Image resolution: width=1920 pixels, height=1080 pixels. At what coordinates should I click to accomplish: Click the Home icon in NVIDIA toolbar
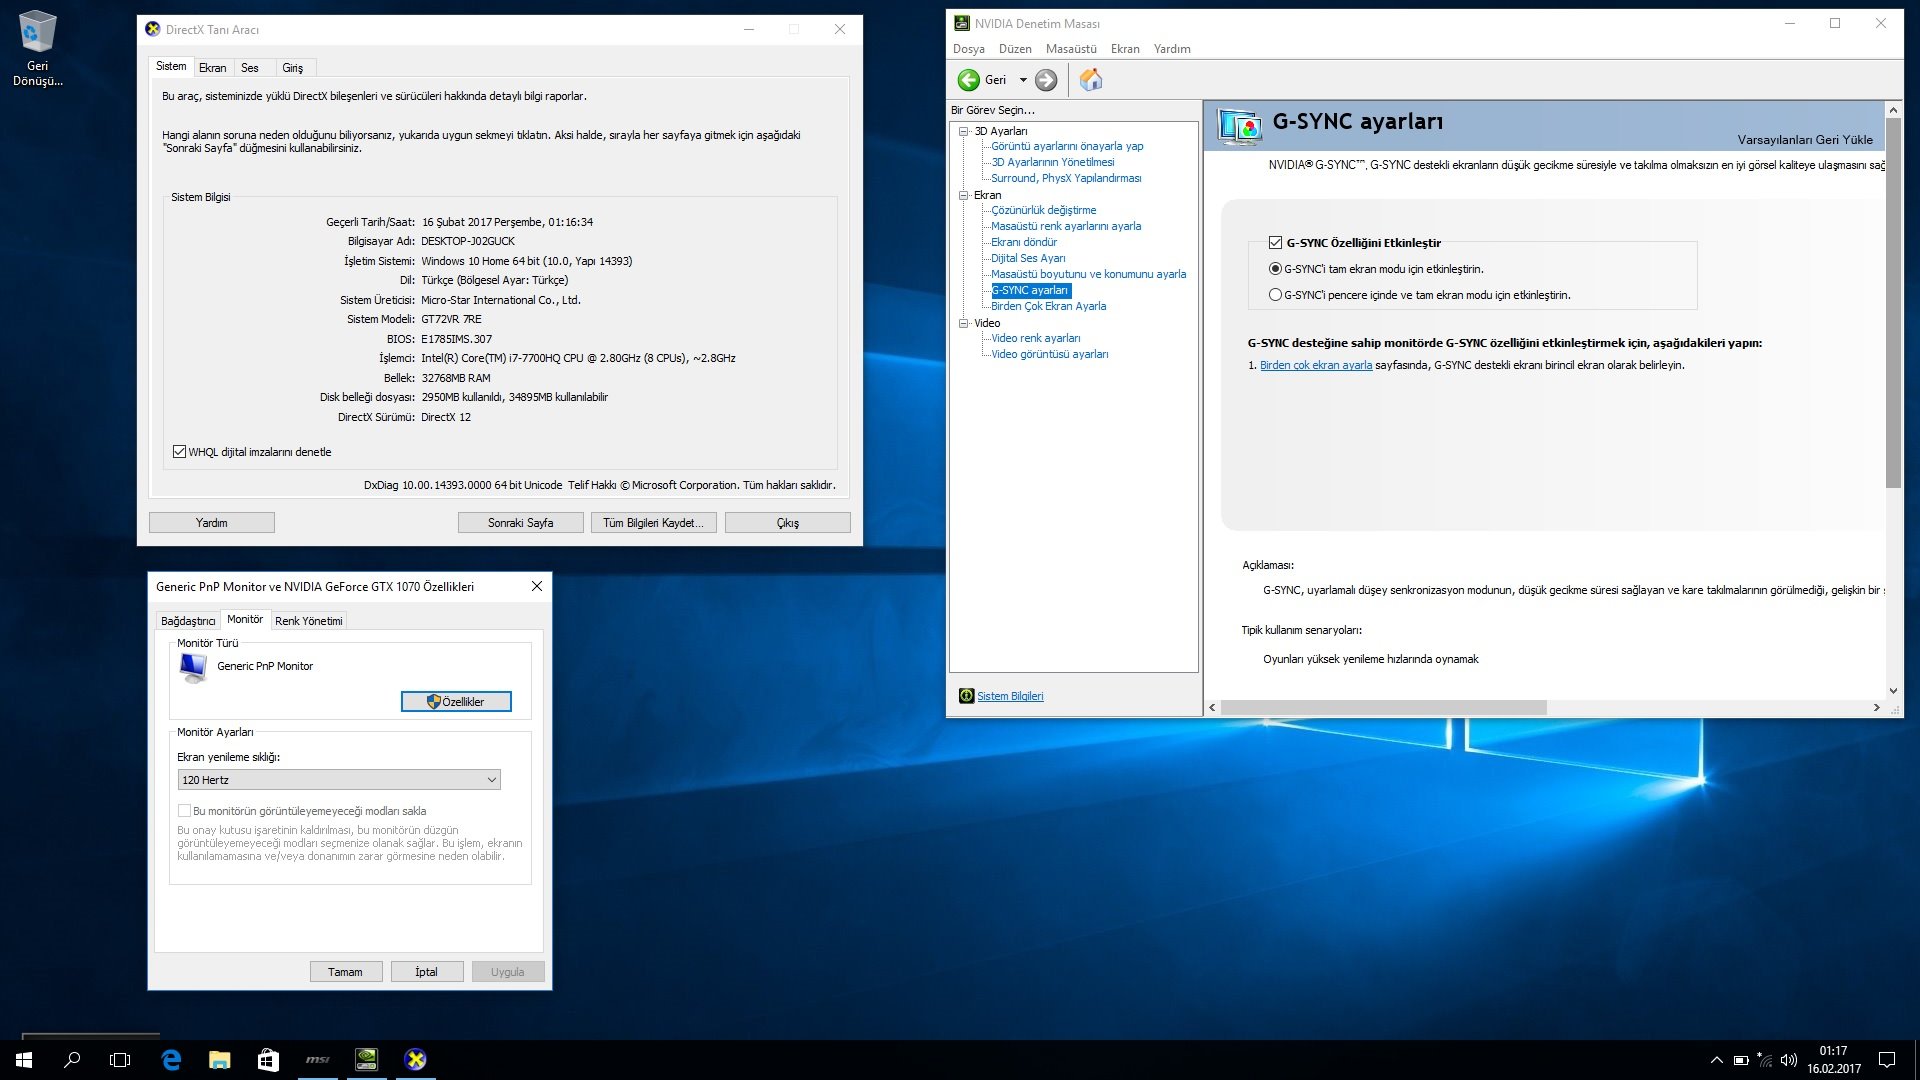tap(1091, 80)
